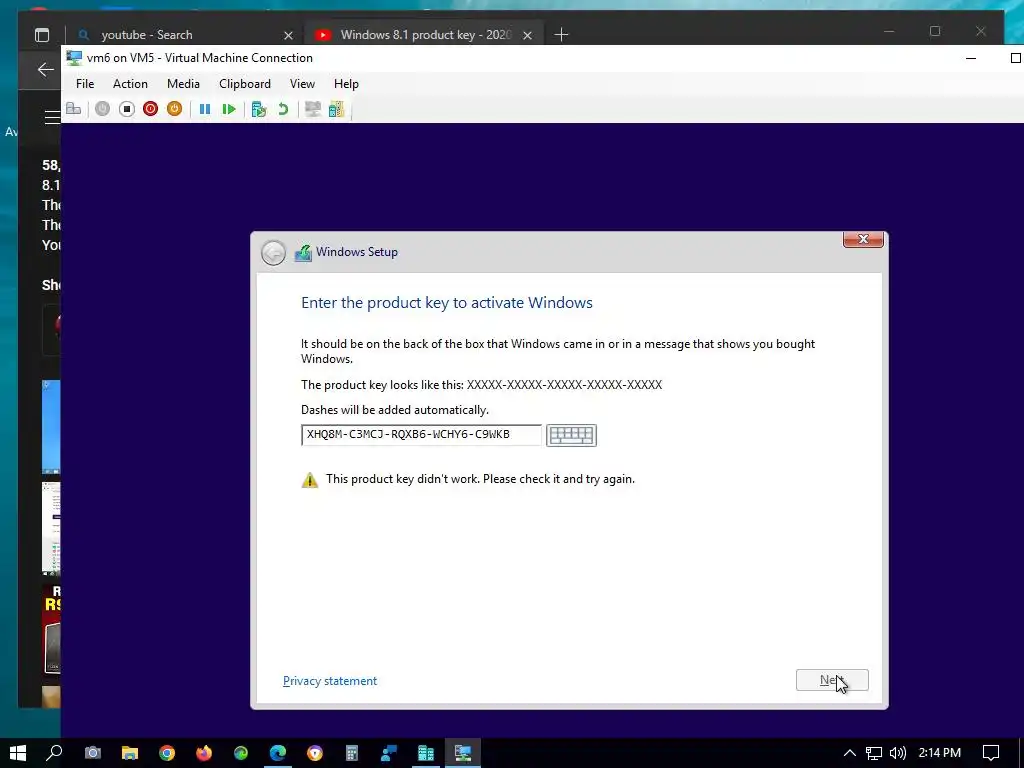The width and height of the screenshot is (1024, 768).
Task: Open the Media menu
Action: [183, 84]
